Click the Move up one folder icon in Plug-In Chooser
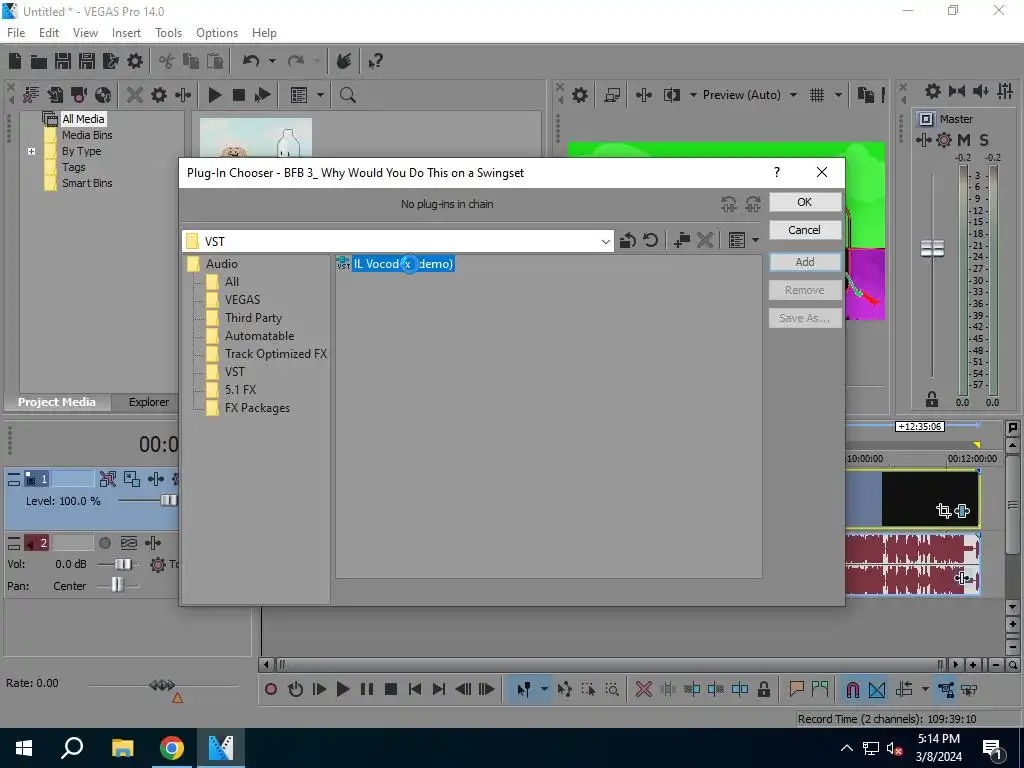The width and height of the screenshot is (1024, 768). pyautogui.click(x=628, y=240)
